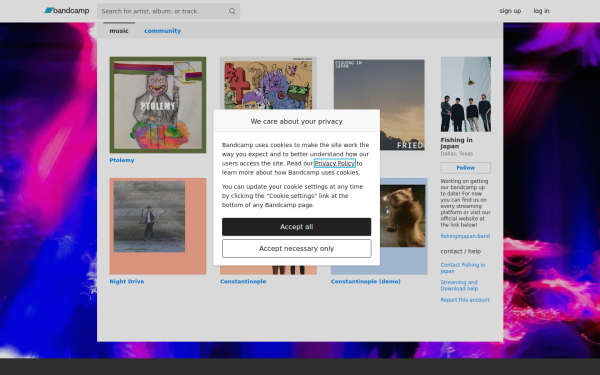The height and width of the screenshot is (375, 600).
Task: Click the Night Drive title link
Action: click(127, 281)
